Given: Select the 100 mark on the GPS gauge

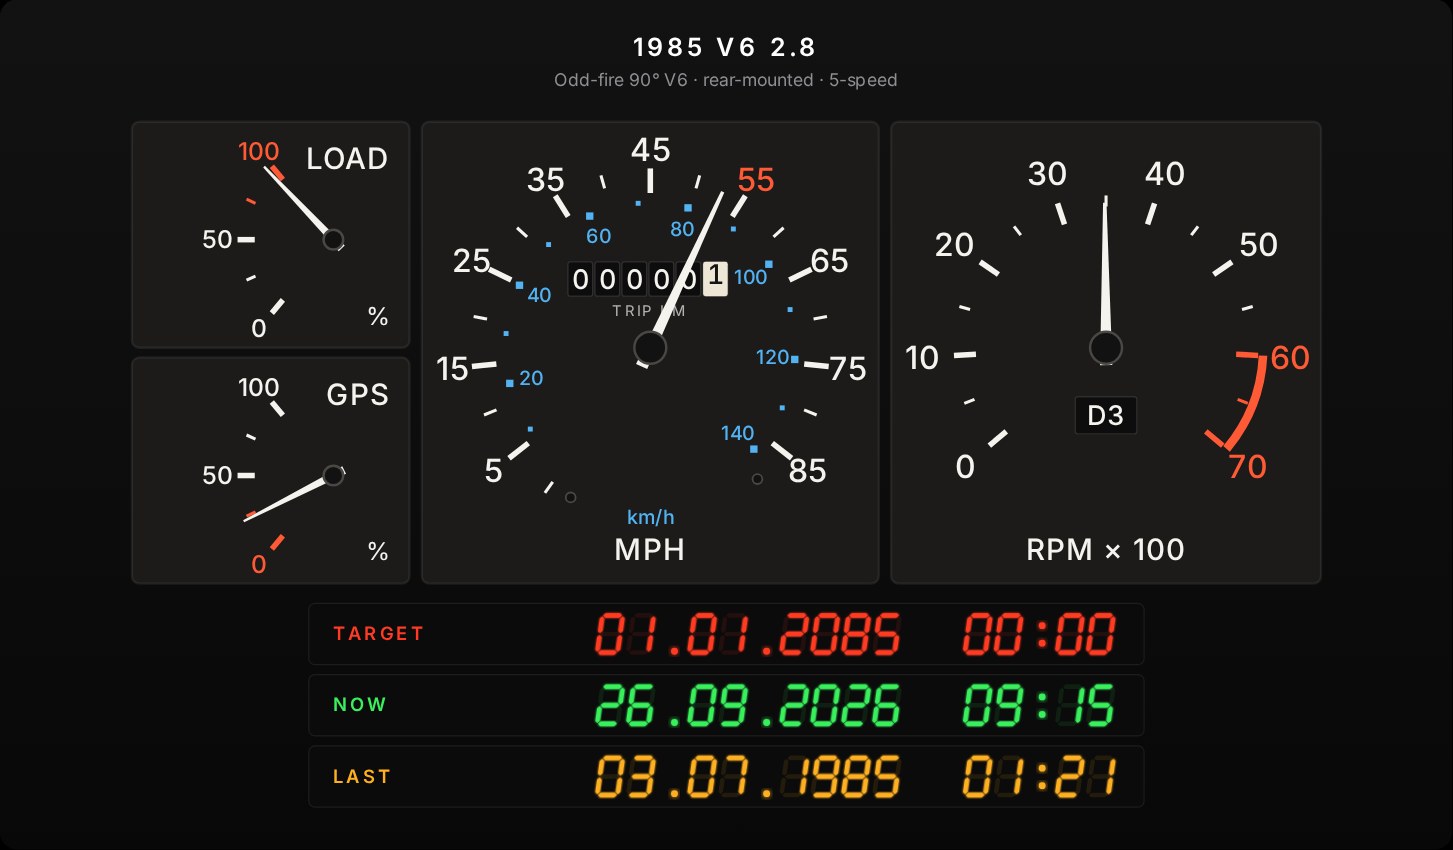Looking at the screenshot, I should (258, 388).
